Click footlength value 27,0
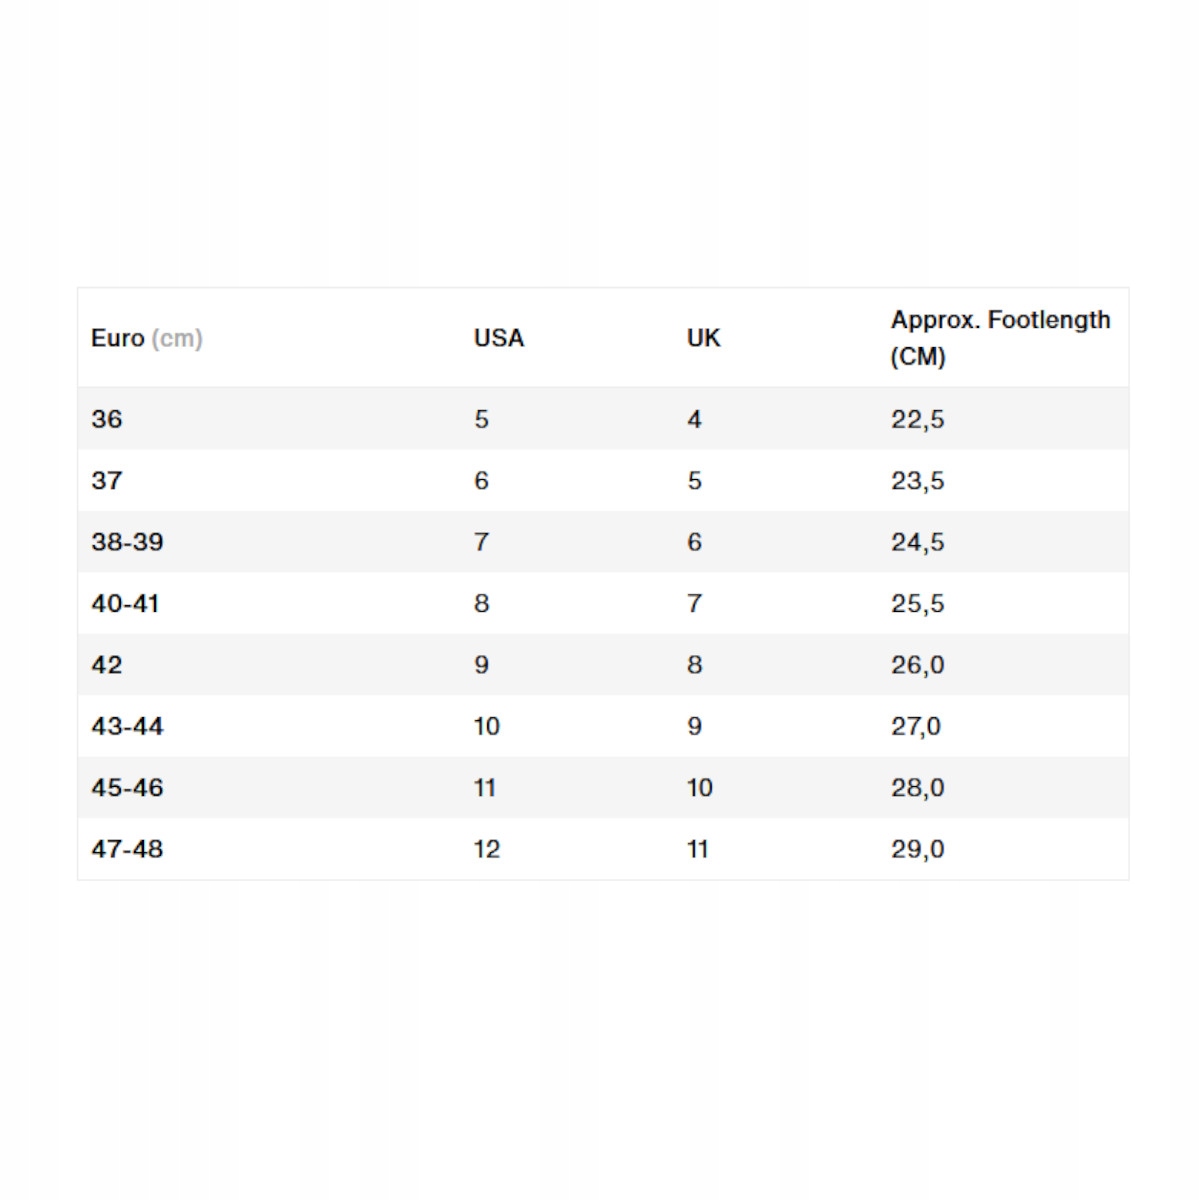This screenshot has height=1200, width=1200. pyautogui.click(x=916, y=726)
